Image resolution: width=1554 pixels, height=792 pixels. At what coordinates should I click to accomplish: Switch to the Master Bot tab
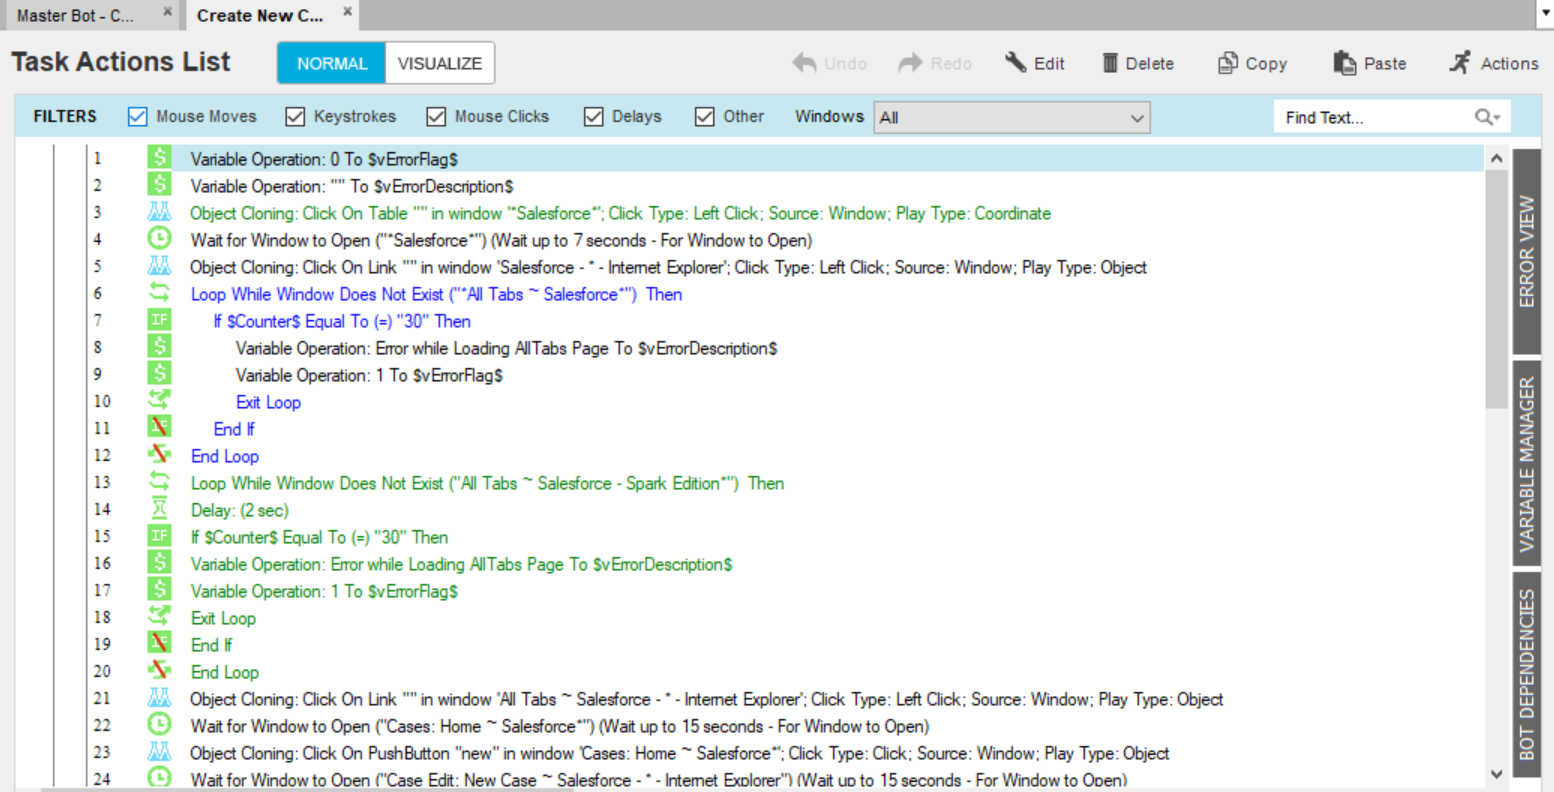tap(76, 15)
